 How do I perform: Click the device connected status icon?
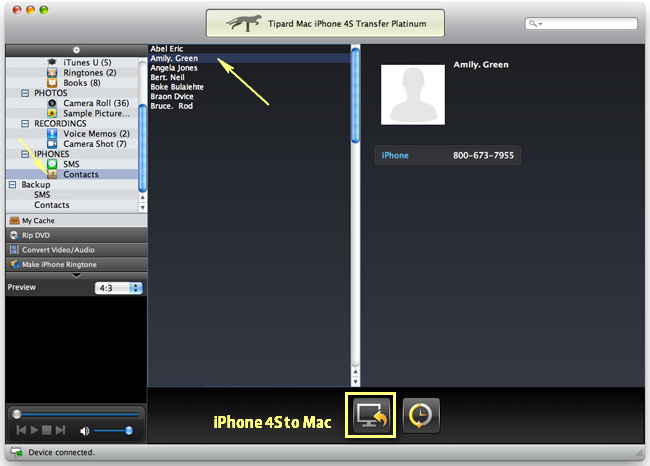tap(17, 452)
